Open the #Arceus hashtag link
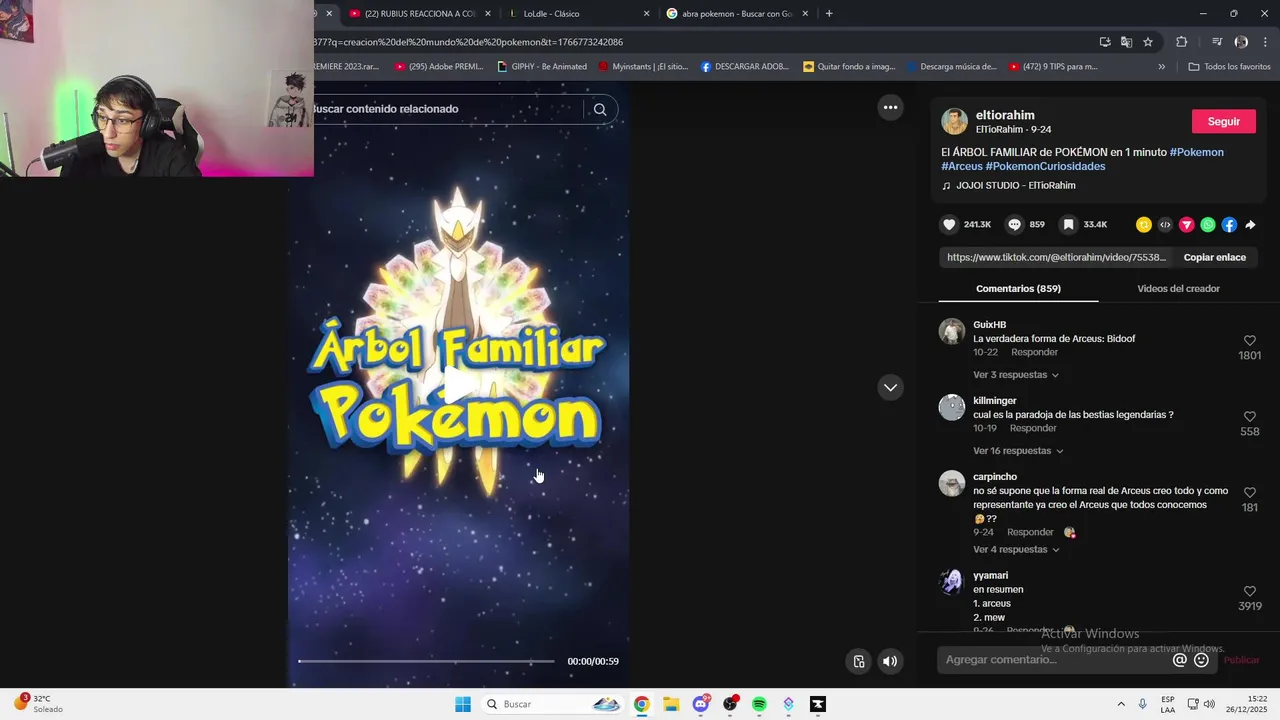 [x=962, y=167]
